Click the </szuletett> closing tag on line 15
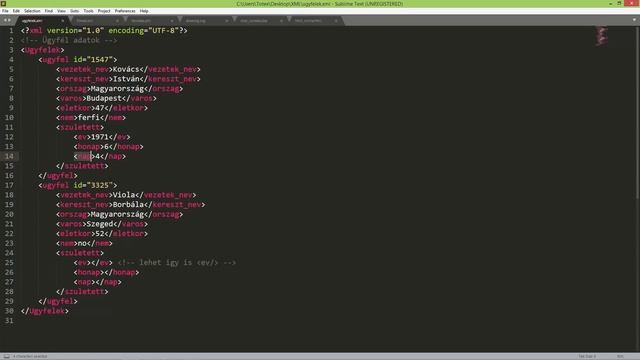640x360 pixels. [x=82, y=166]
